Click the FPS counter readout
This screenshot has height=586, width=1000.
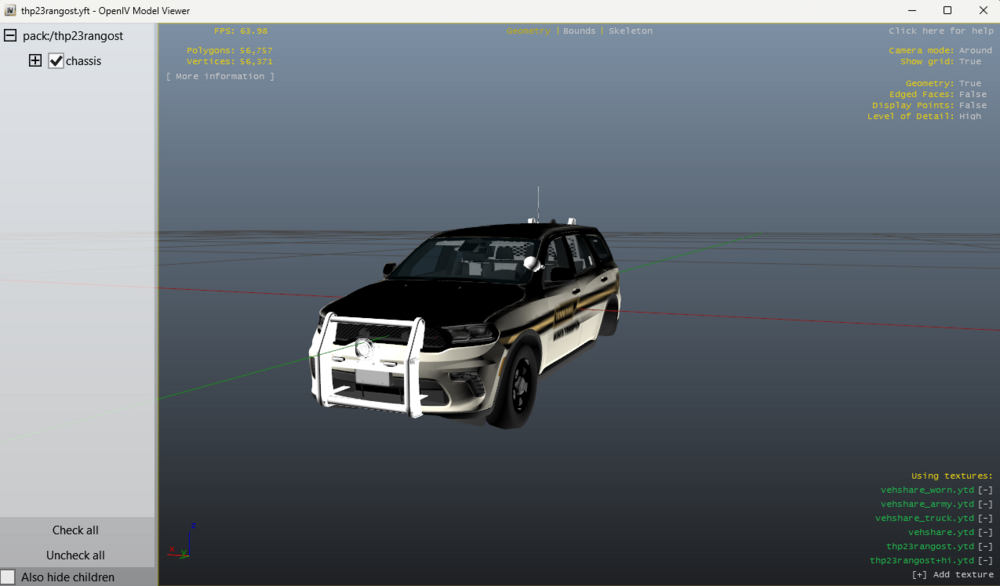point(240,31)
